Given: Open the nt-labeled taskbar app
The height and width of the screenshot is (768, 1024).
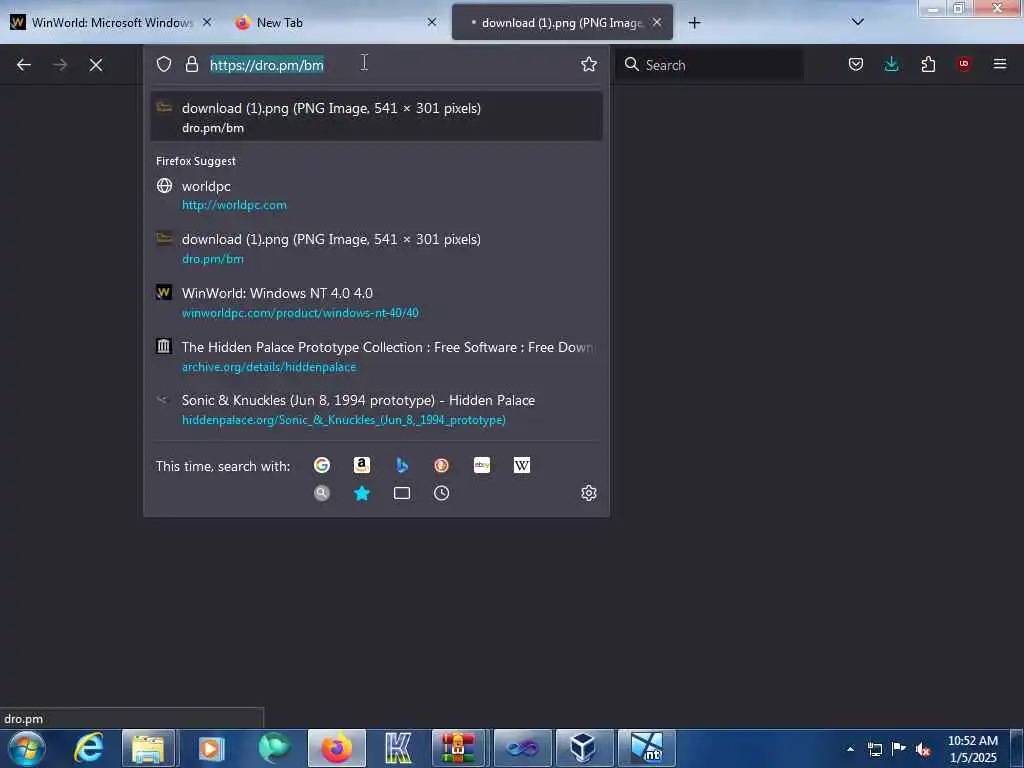Looking at the screenshot, I should [x=647, y=748].
